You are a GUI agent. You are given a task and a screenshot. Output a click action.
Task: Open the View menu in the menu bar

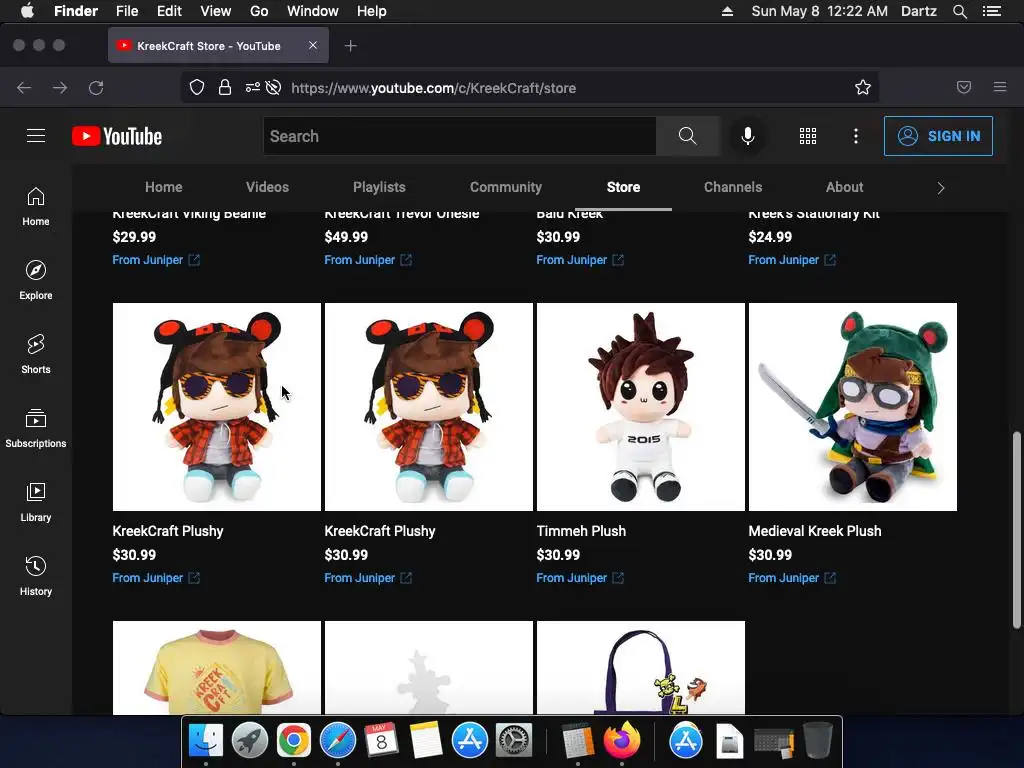216,11
